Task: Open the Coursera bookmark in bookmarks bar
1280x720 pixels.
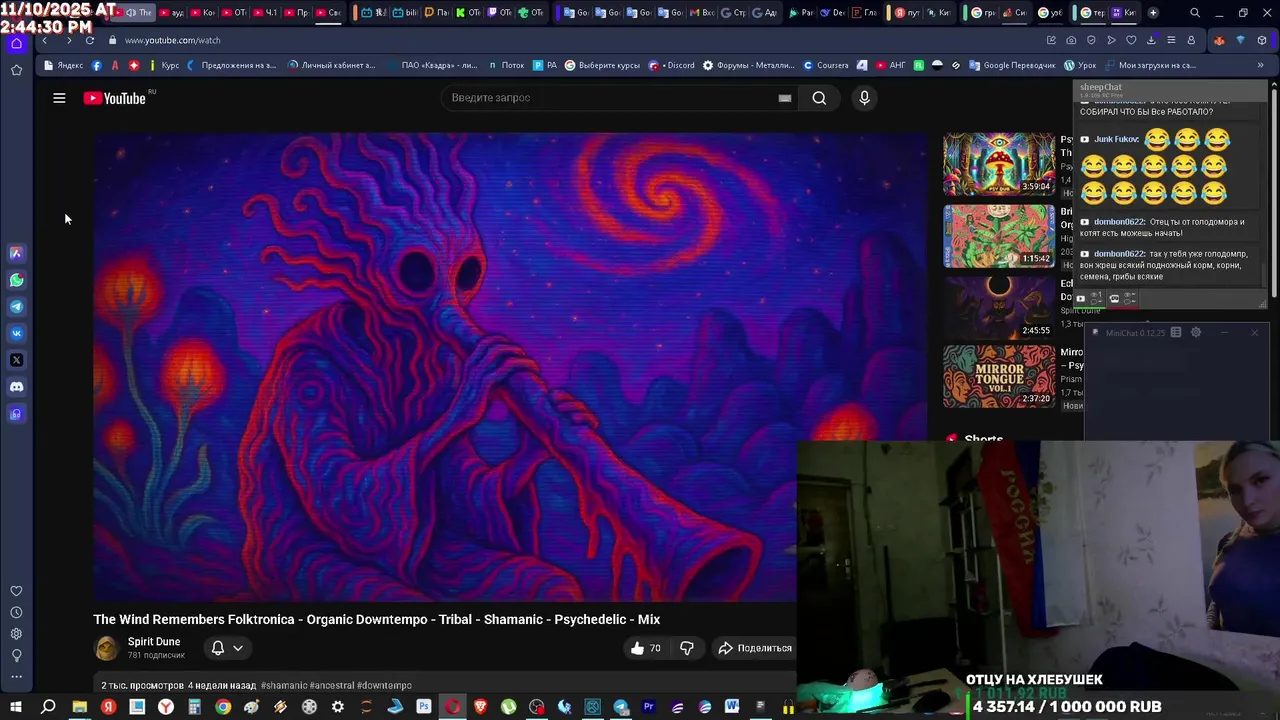Action: 826,65
